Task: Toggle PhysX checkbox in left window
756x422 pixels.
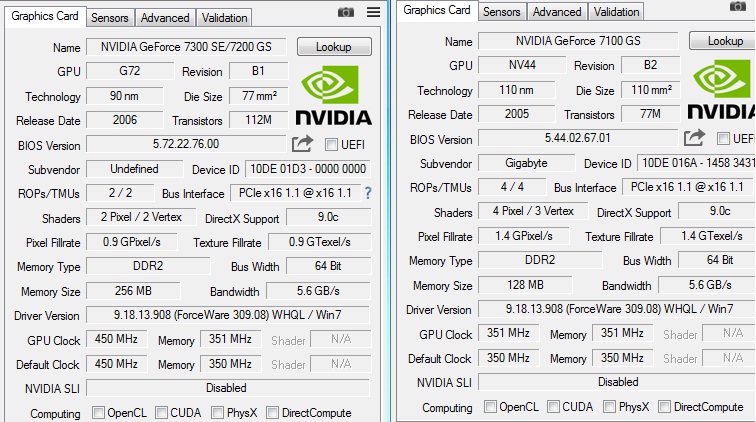Action: (217, 412)
